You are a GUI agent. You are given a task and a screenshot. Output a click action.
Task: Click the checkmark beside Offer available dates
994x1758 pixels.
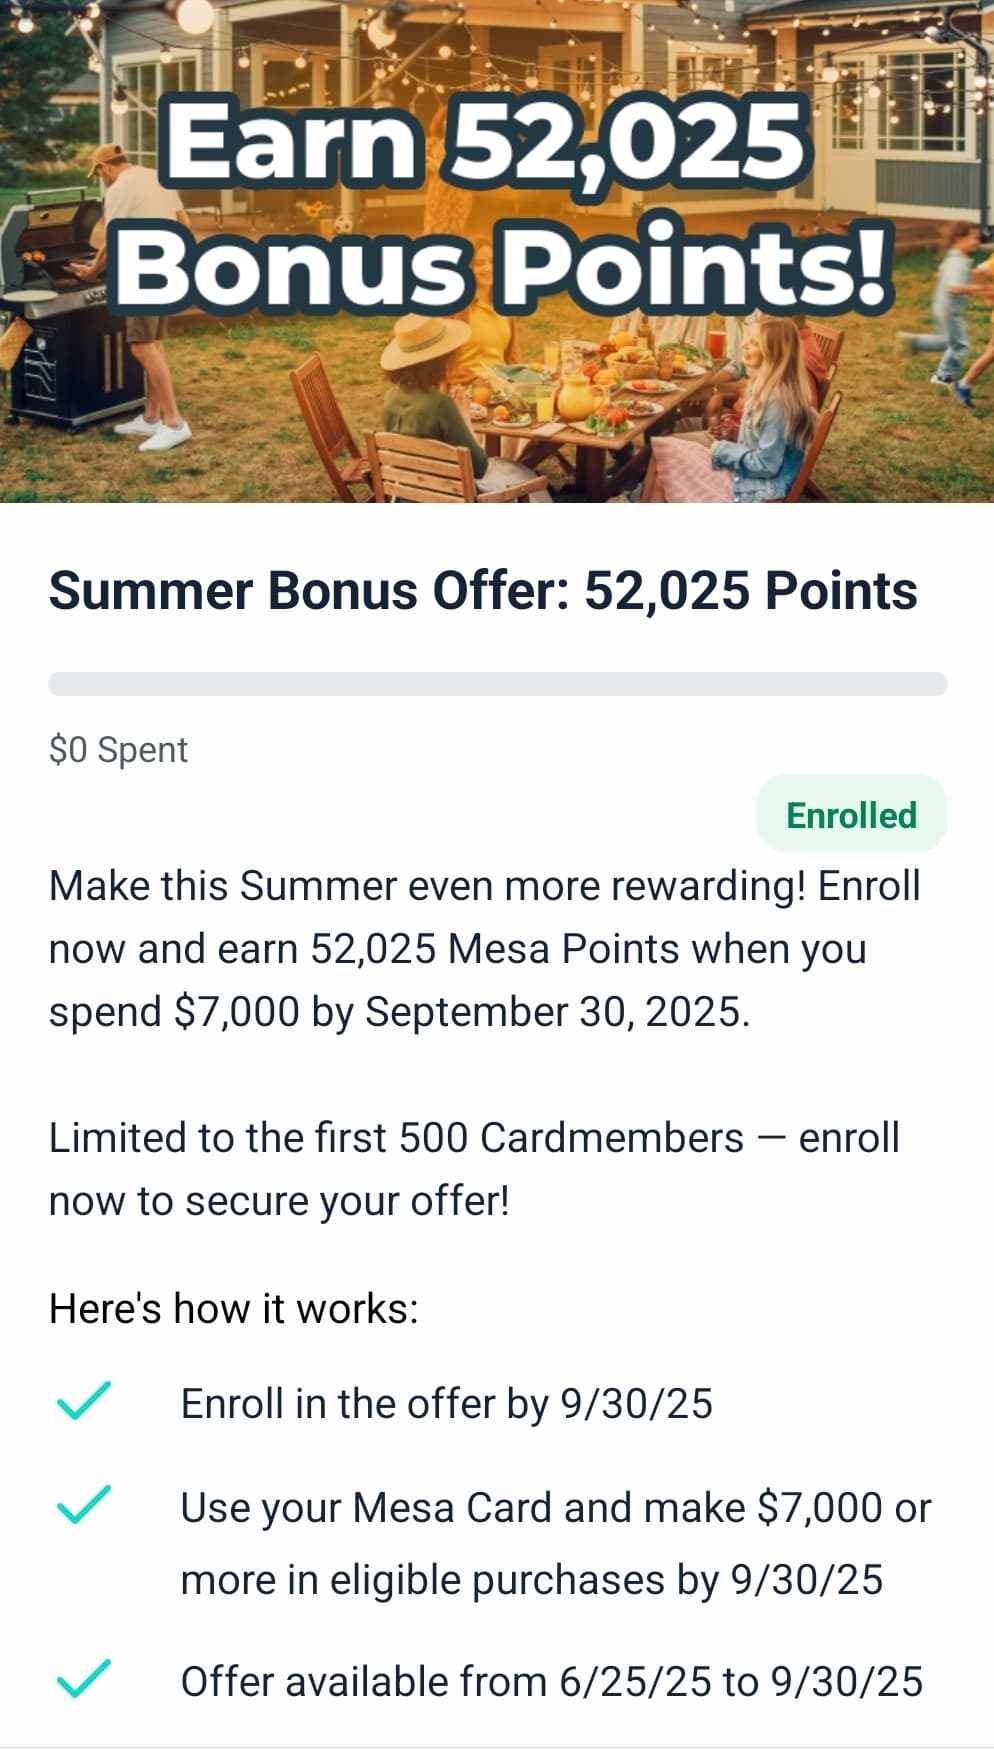pyautogui.click(x=84, y=1678)
